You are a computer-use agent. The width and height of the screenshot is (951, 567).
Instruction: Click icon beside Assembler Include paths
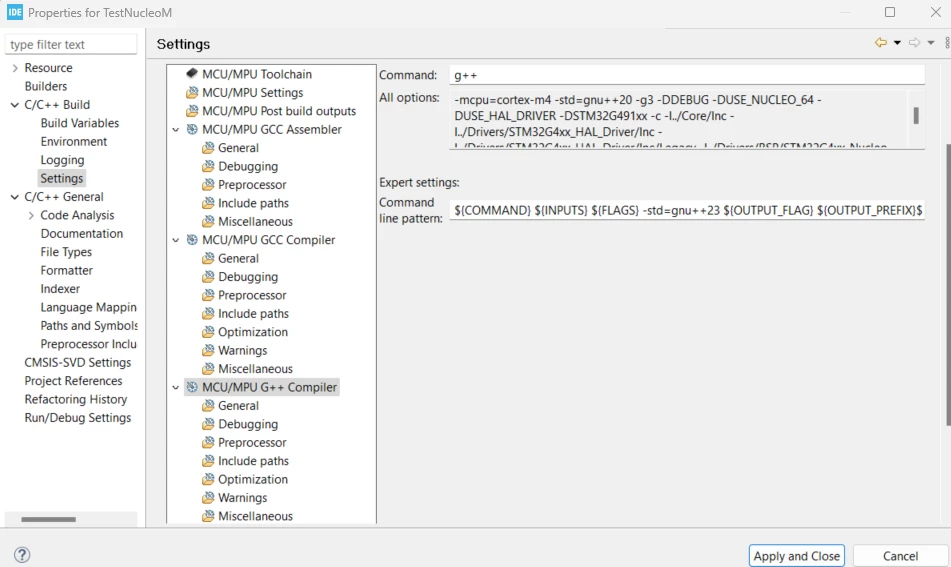click(208, 203)
